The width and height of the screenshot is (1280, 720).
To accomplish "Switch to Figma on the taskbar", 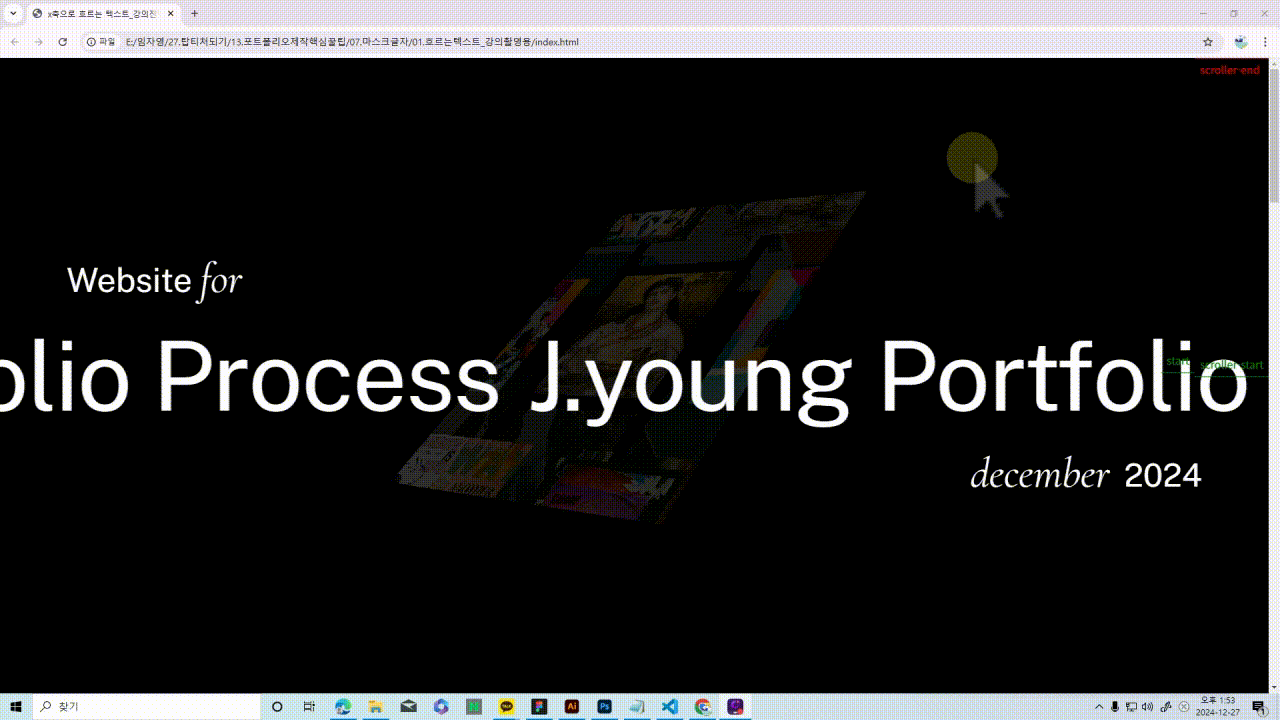I will (539, 707).
